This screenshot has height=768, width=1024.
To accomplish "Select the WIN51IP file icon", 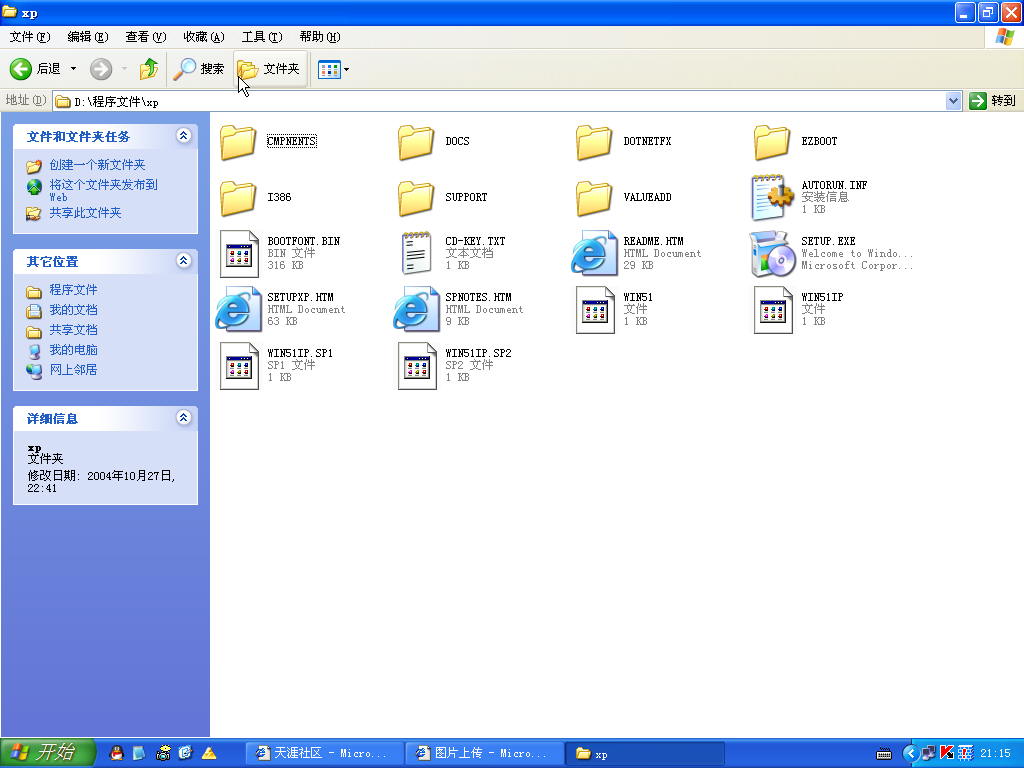I will [773, 310].
